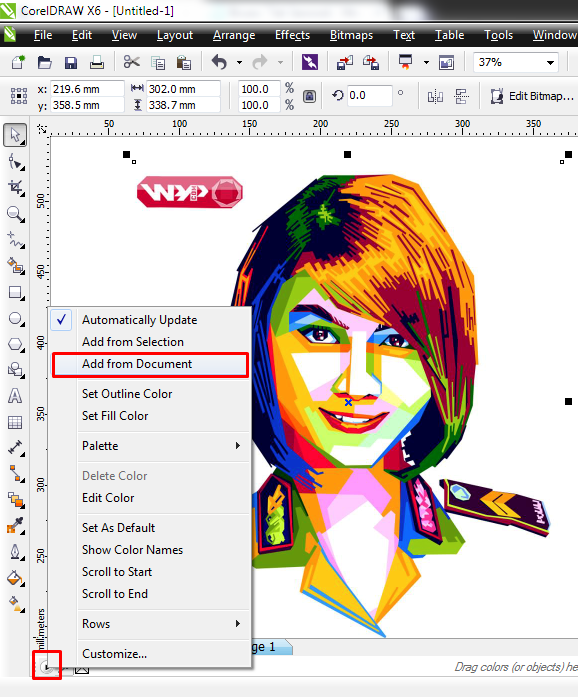Select the Pick tool in the toolbox
578x697 pixels.
pyautogui.click(x=15, y=135)
